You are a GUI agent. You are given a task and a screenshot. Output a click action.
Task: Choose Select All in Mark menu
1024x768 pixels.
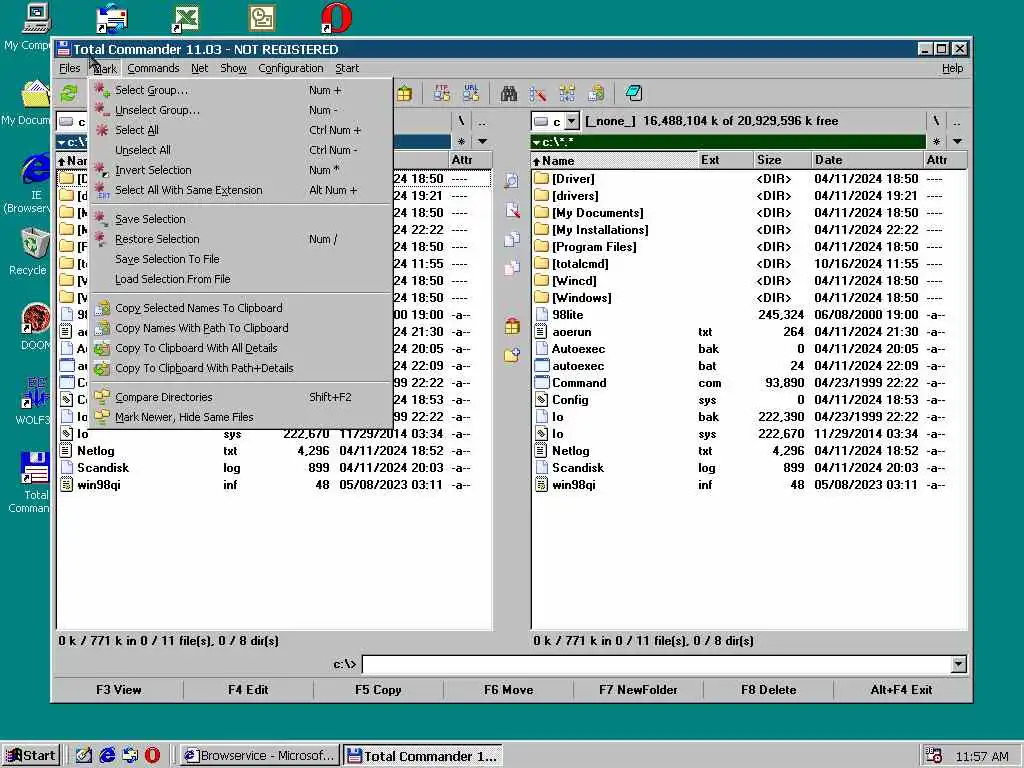240,130
